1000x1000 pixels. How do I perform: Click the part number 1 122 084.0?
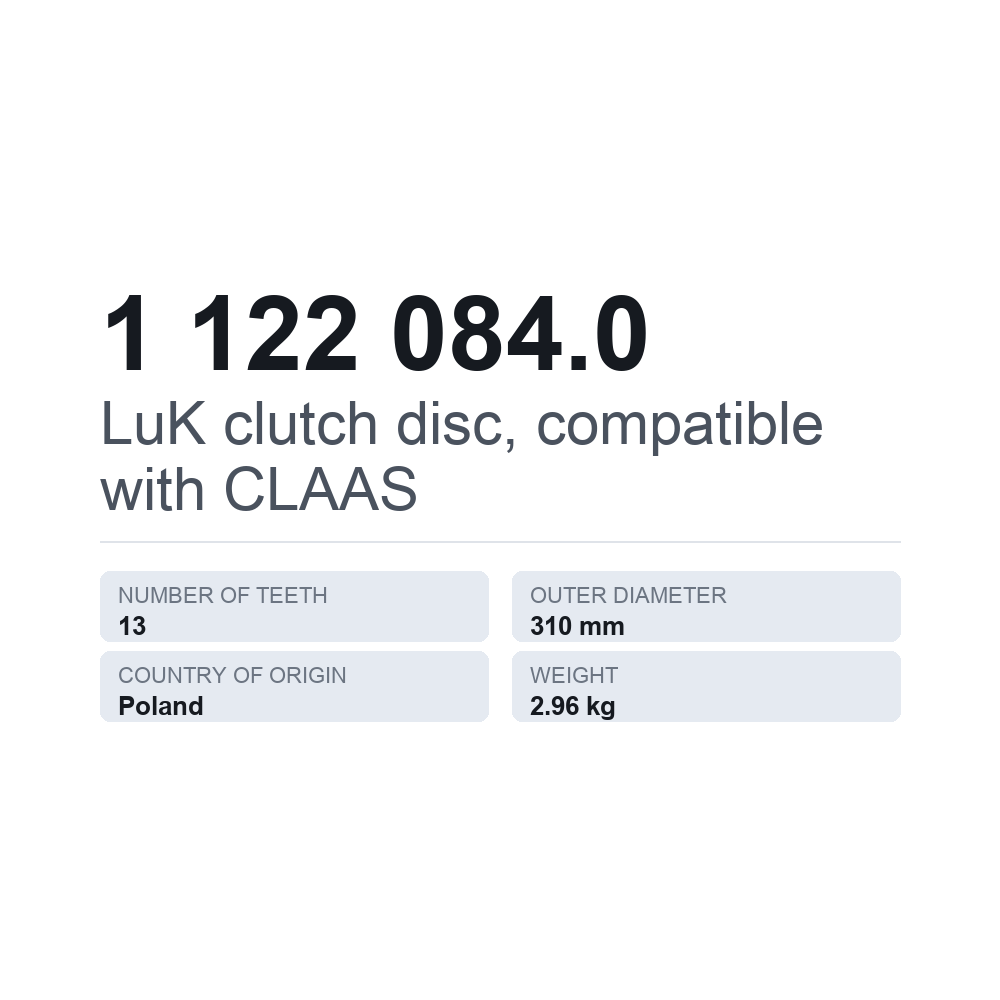(x=375, y=333)
